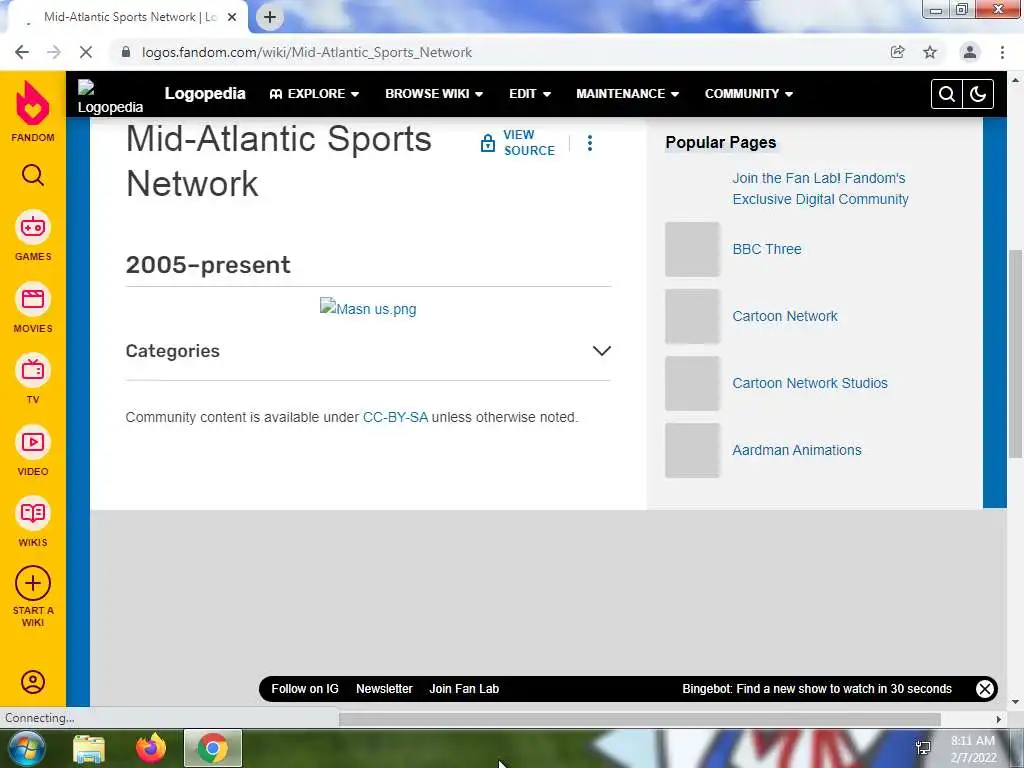Viewport: 1024px width, 768px height.
Task: Open the Wikis section icon
Action: 33,513
